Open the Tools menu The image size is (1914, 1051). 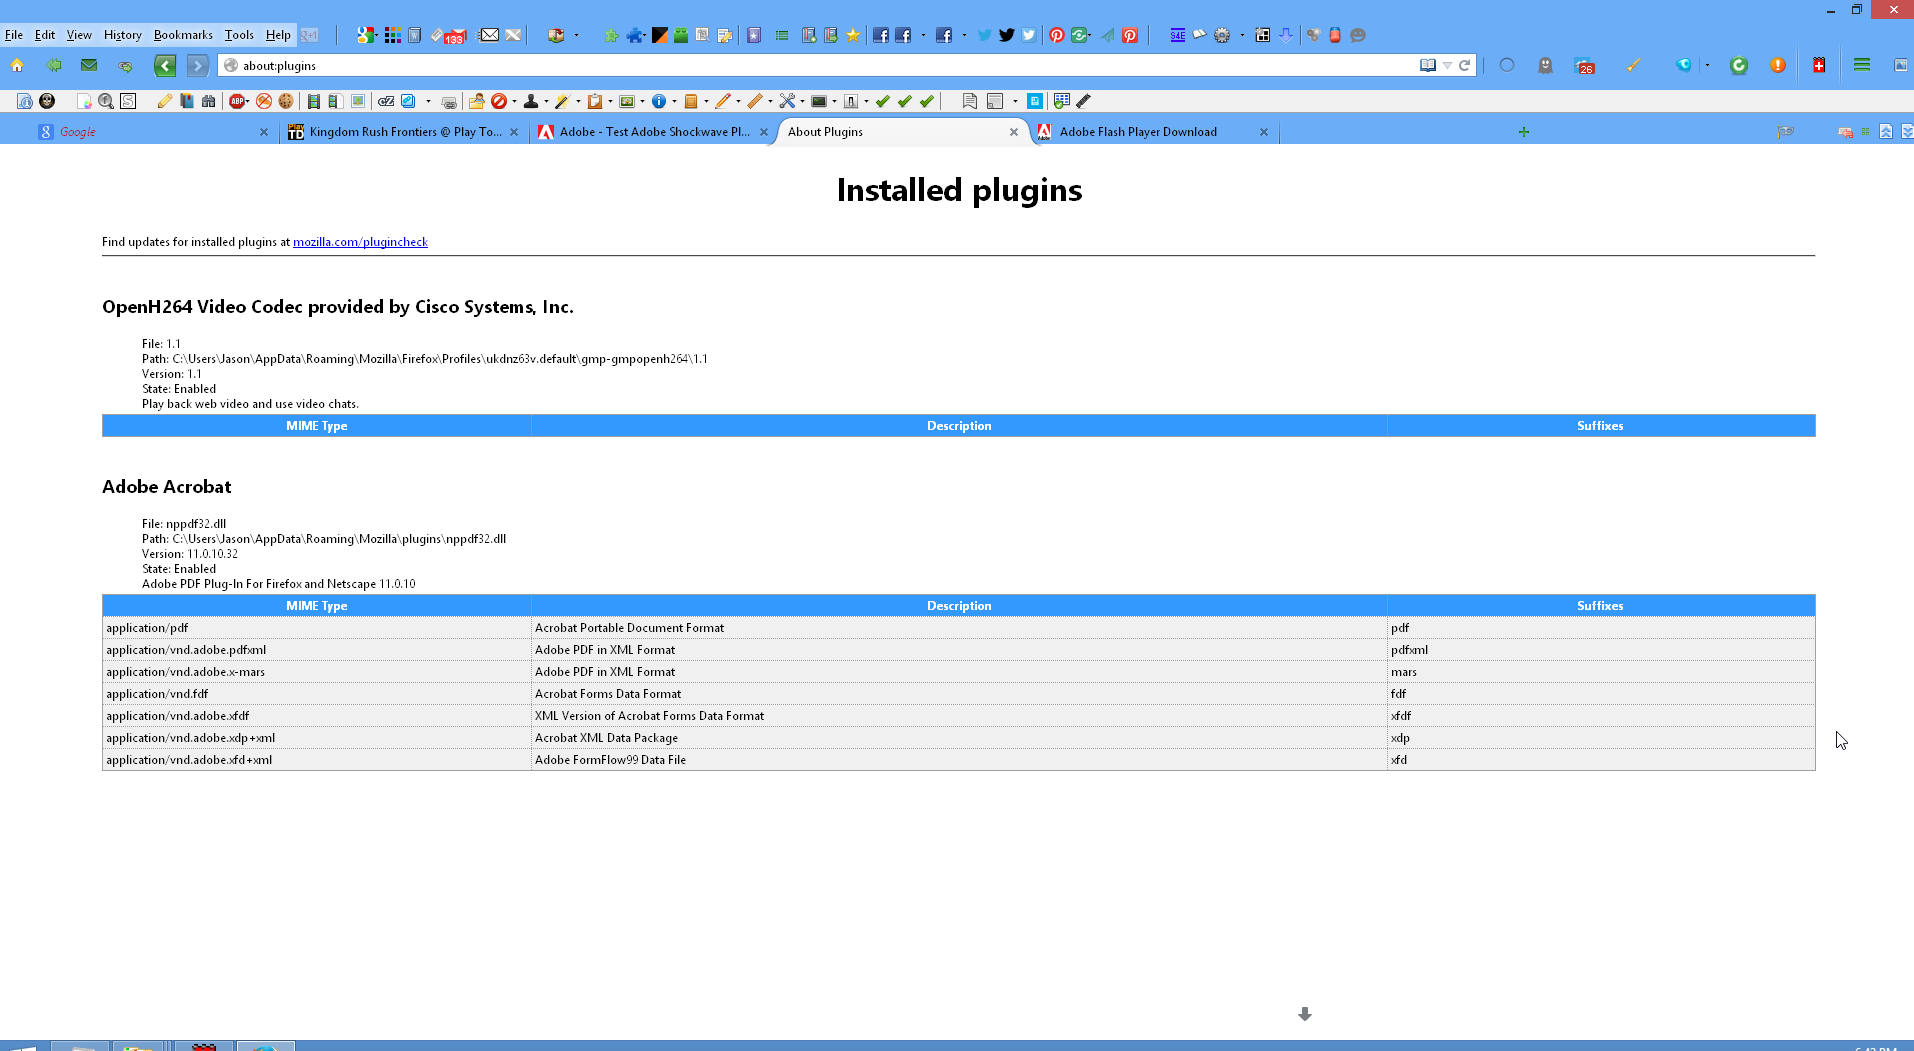239,35
